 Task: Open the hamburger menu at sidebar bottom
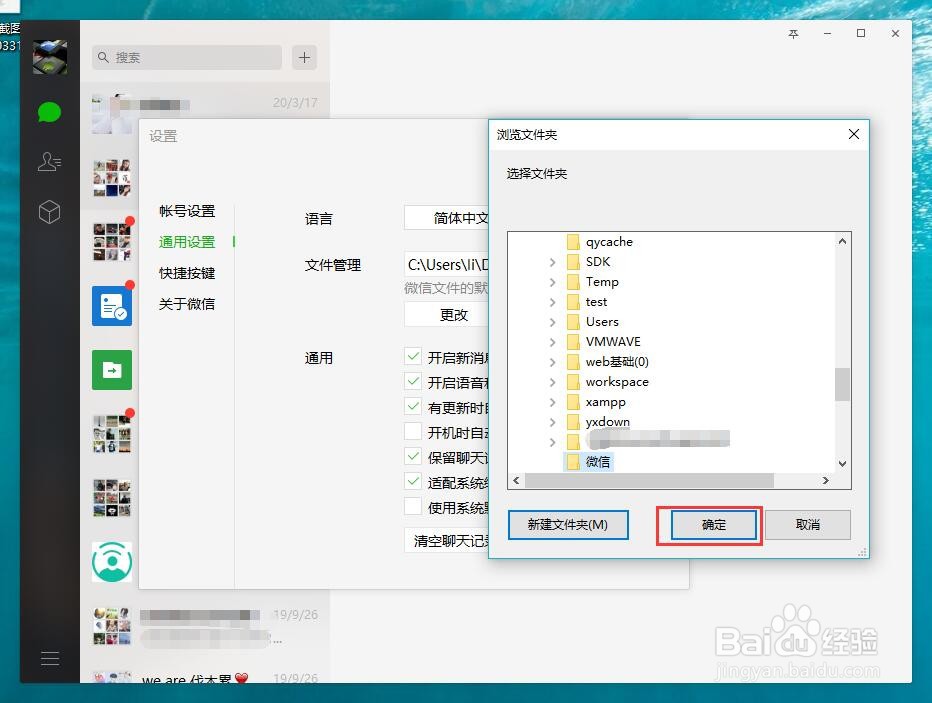(49, 658)
